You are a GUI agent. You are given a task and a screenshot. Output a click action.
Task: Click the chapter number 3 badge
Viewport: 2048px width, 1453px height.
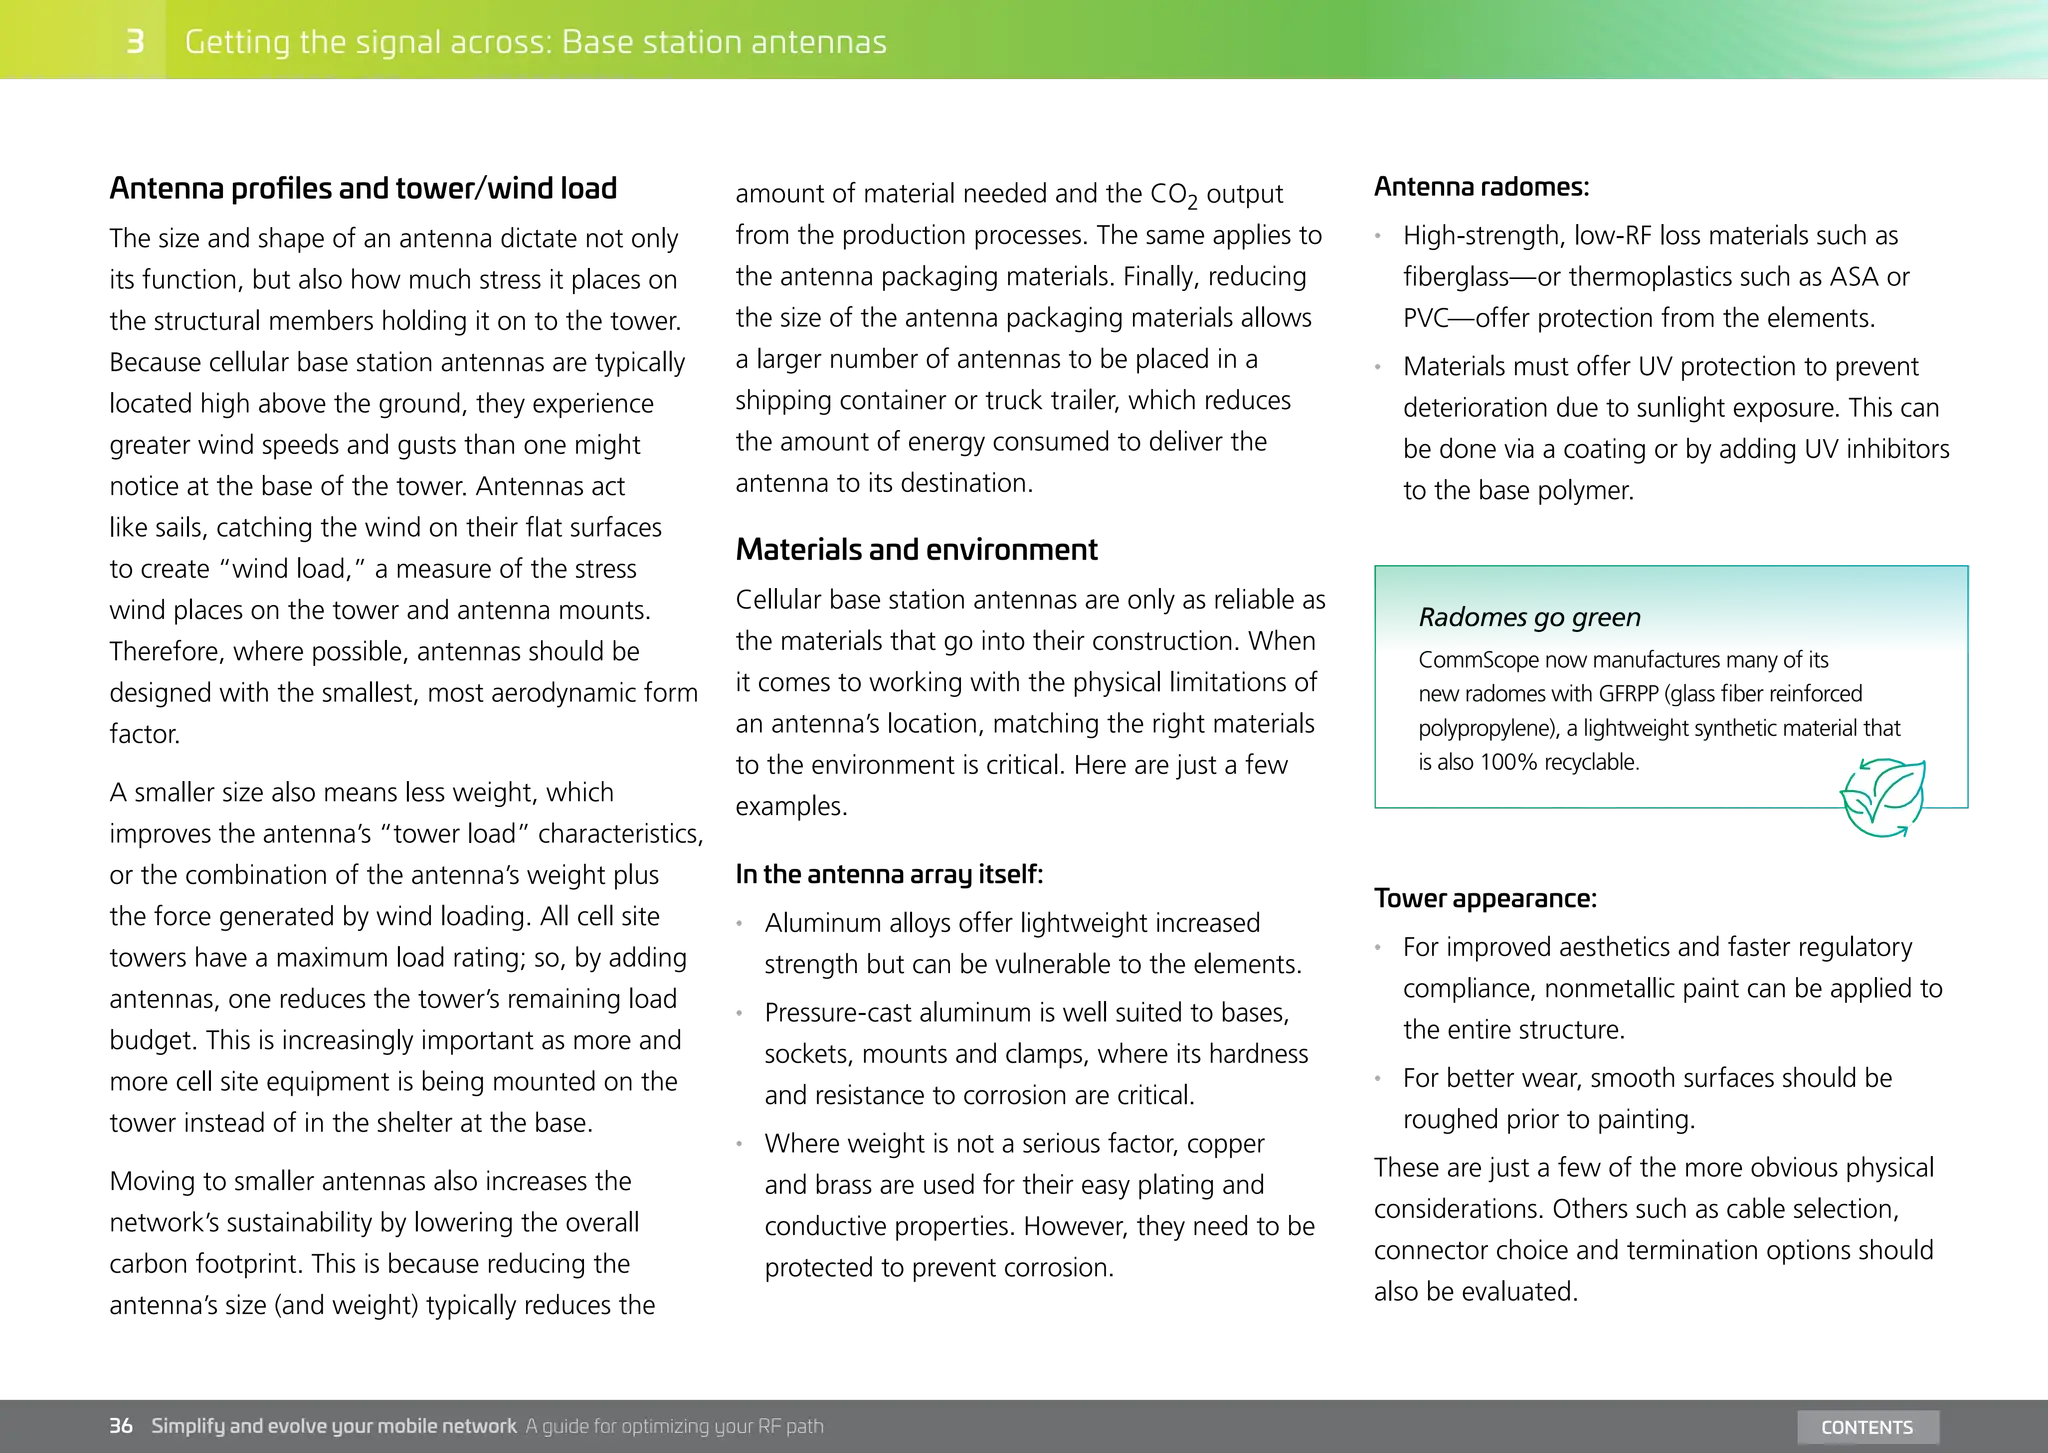click(135, 41)
